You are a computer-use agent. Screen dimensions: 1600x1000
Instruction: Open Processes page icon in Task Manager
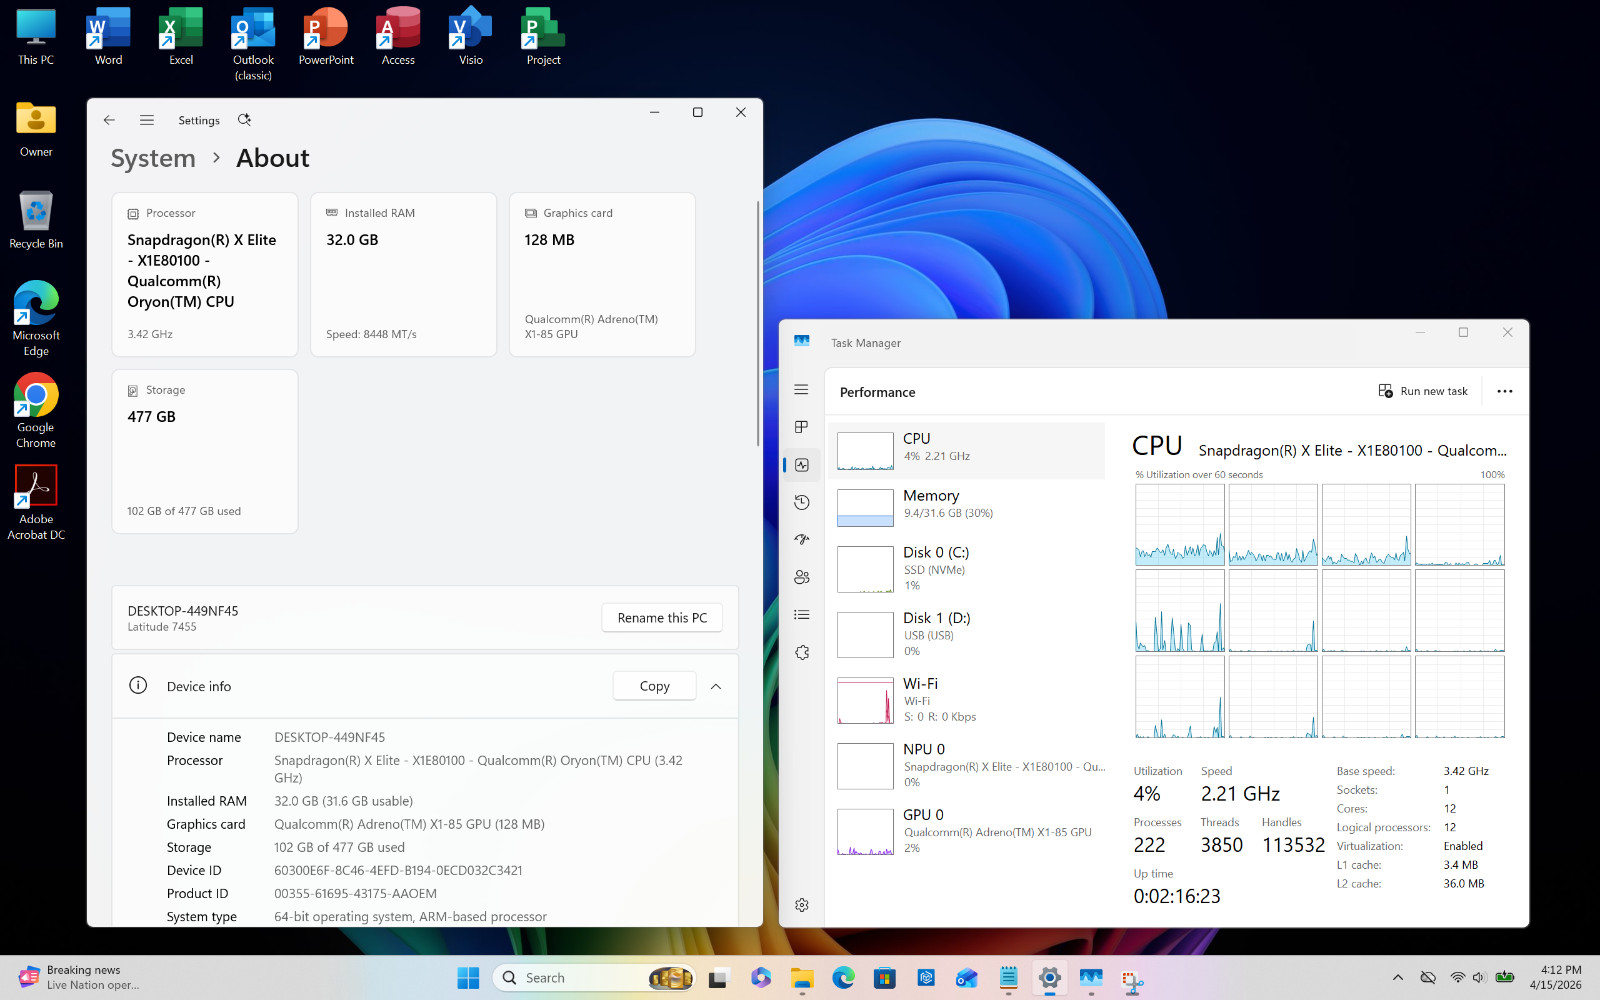pos(801,427)
